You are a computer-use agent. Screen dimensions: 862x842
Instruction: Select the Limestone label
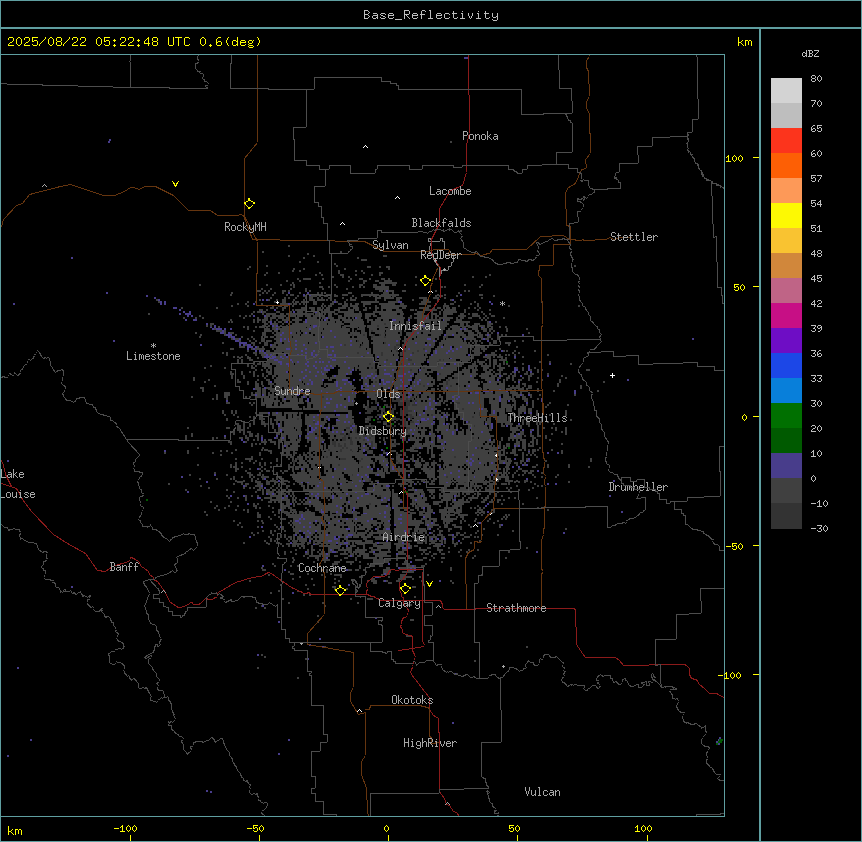pyautogui.click(x=153, y=356)
